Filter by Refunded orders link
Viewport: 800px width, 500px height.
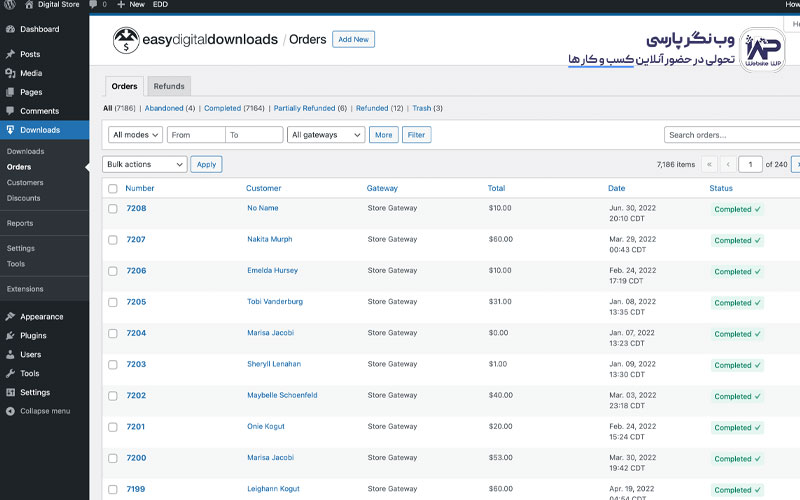372,108
